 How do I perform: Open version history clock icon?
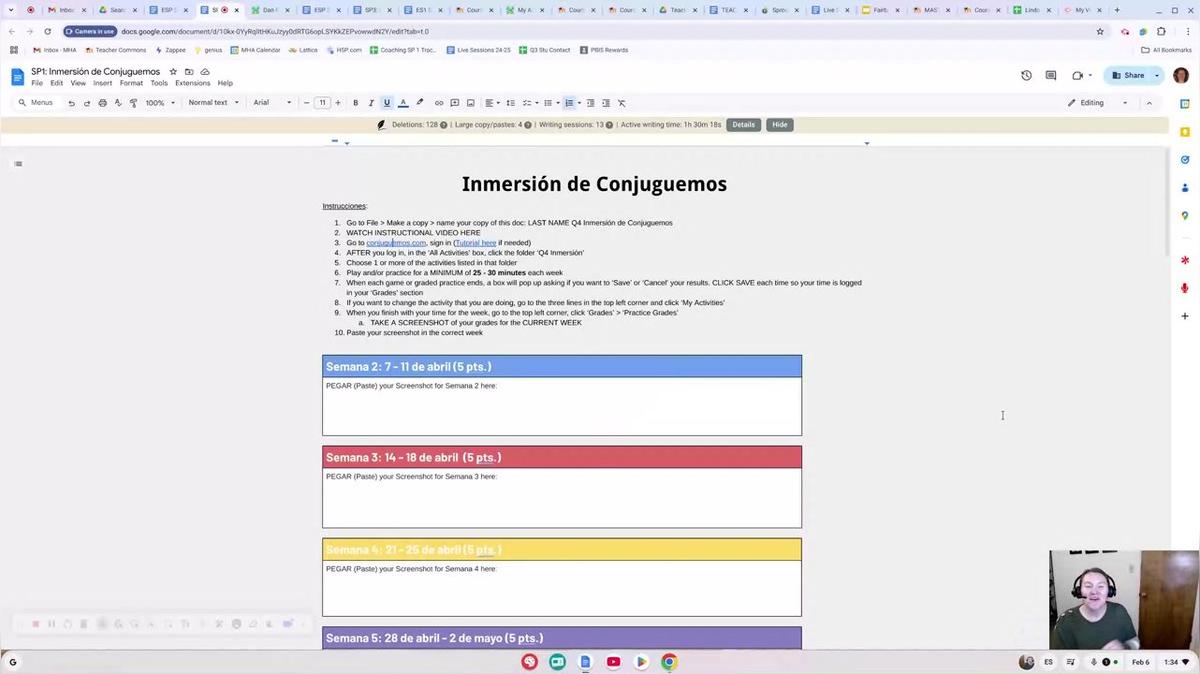pos(1026,75)
